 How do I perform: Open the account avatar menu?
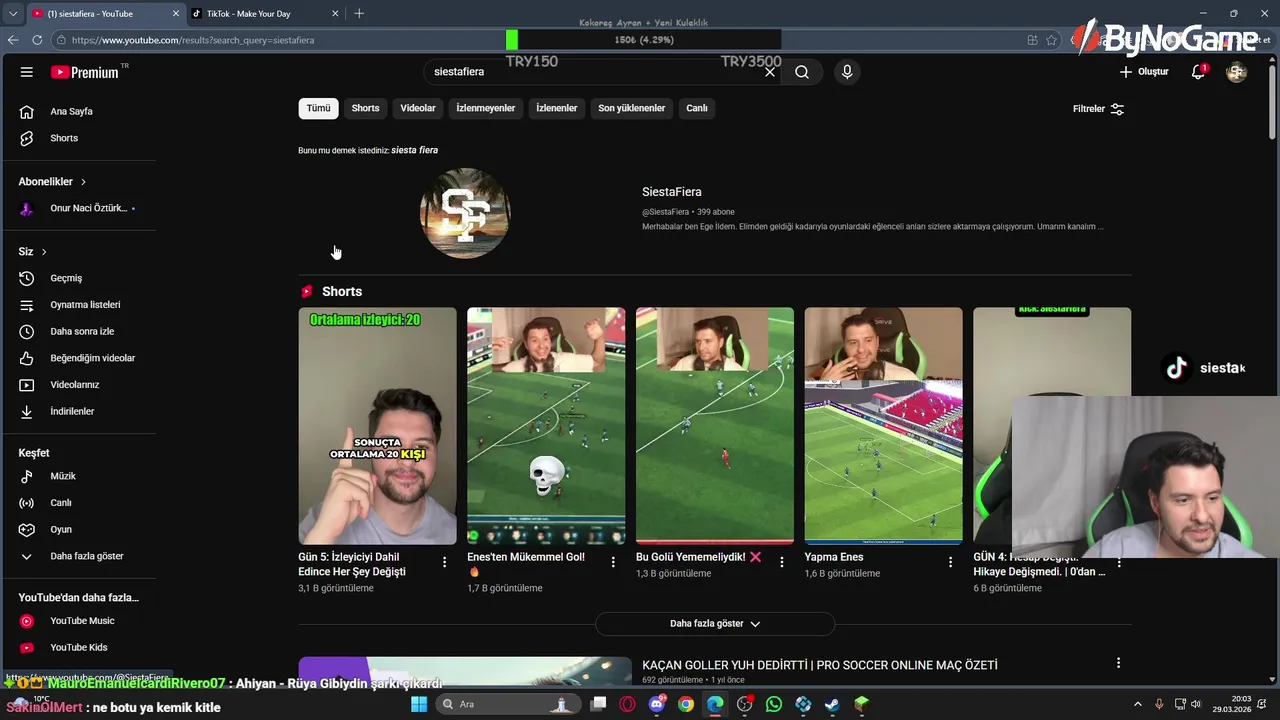click(1236, 72)
